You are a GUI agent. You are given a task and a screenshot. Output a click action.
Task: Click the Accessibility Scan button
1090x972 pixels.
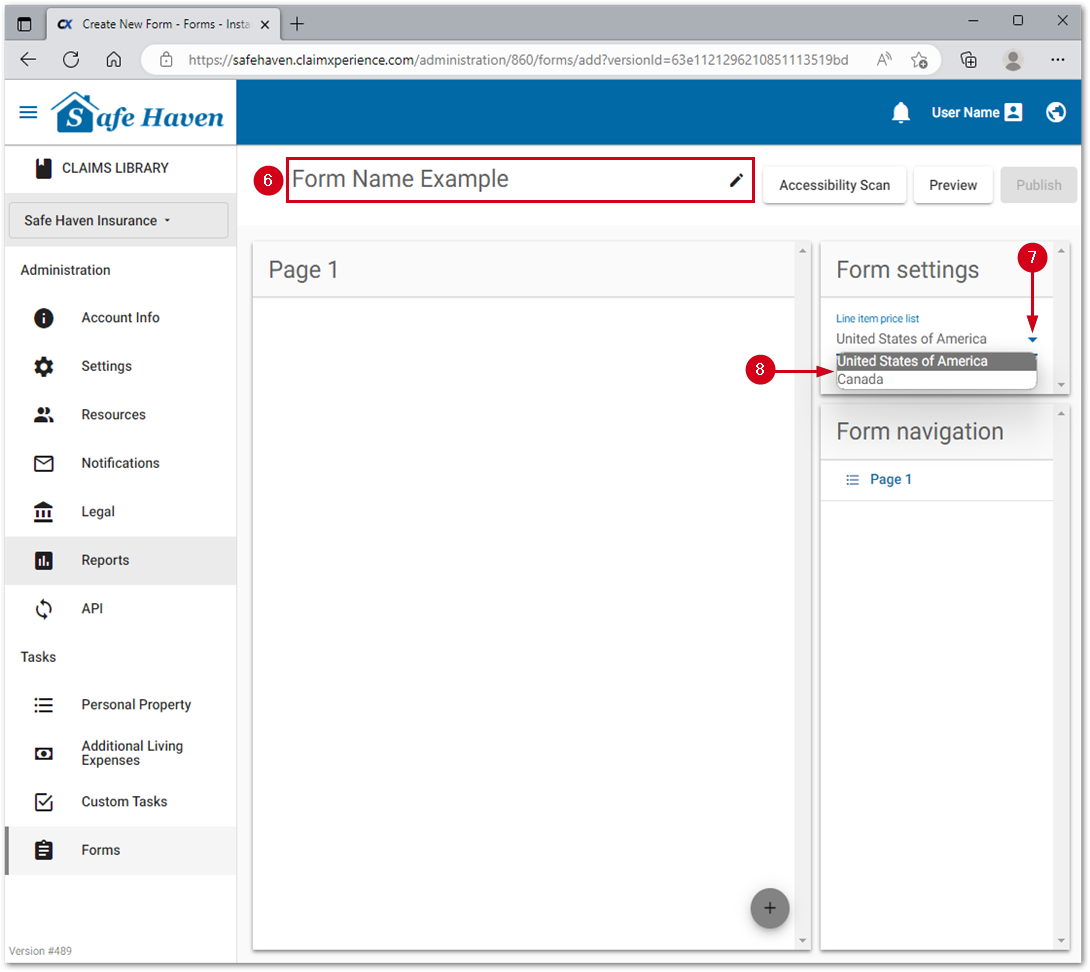click(834, 185)
